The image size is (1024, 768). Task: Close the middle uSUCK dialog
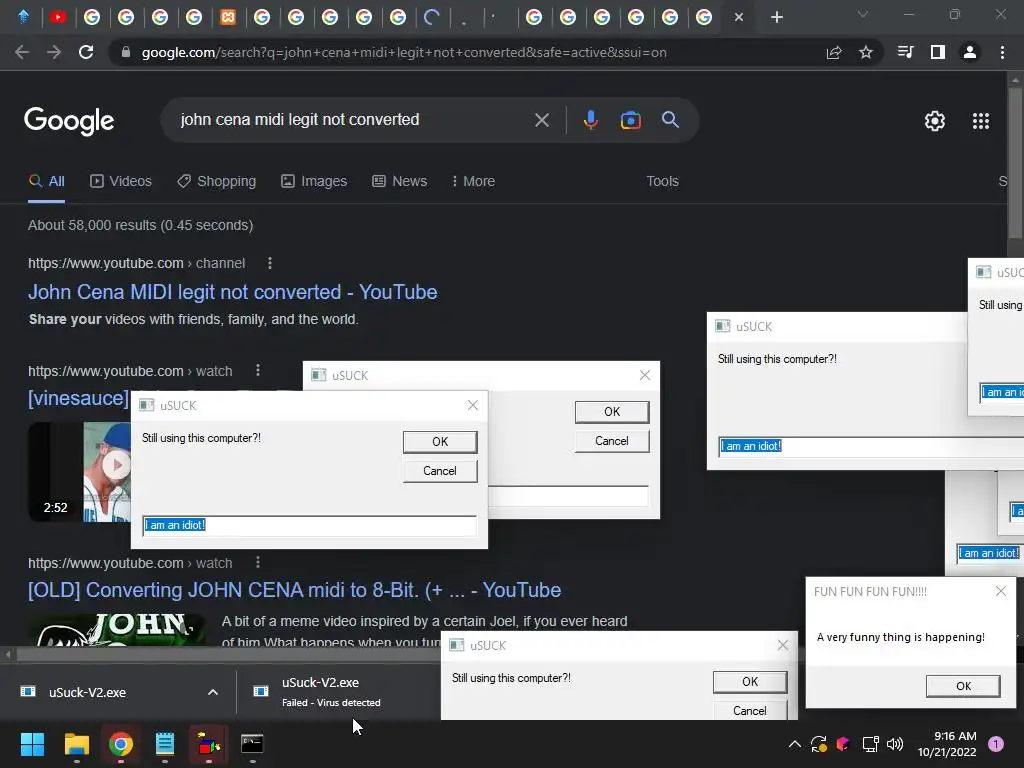(x=645, y=375)
